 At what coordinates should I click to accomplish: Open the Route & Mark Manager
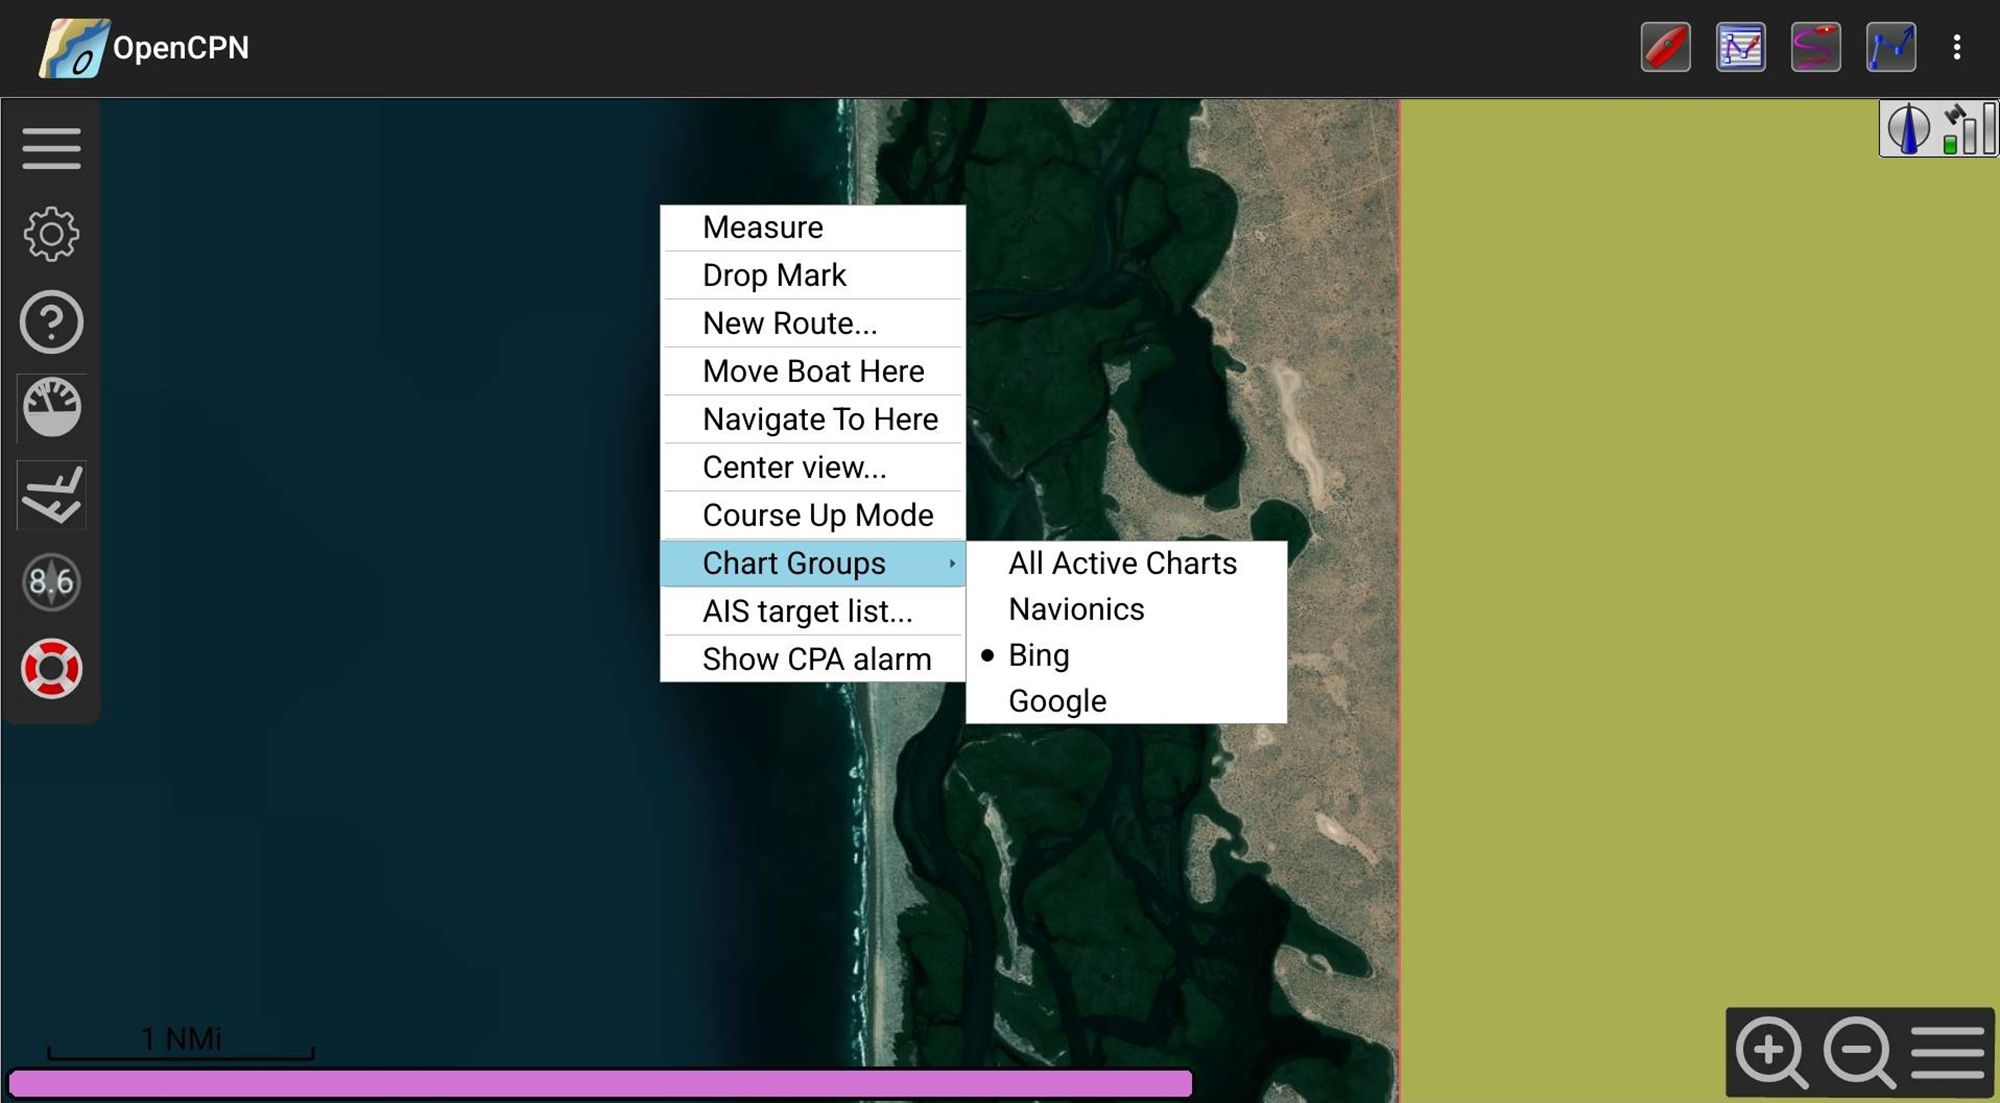[1740, 46]
